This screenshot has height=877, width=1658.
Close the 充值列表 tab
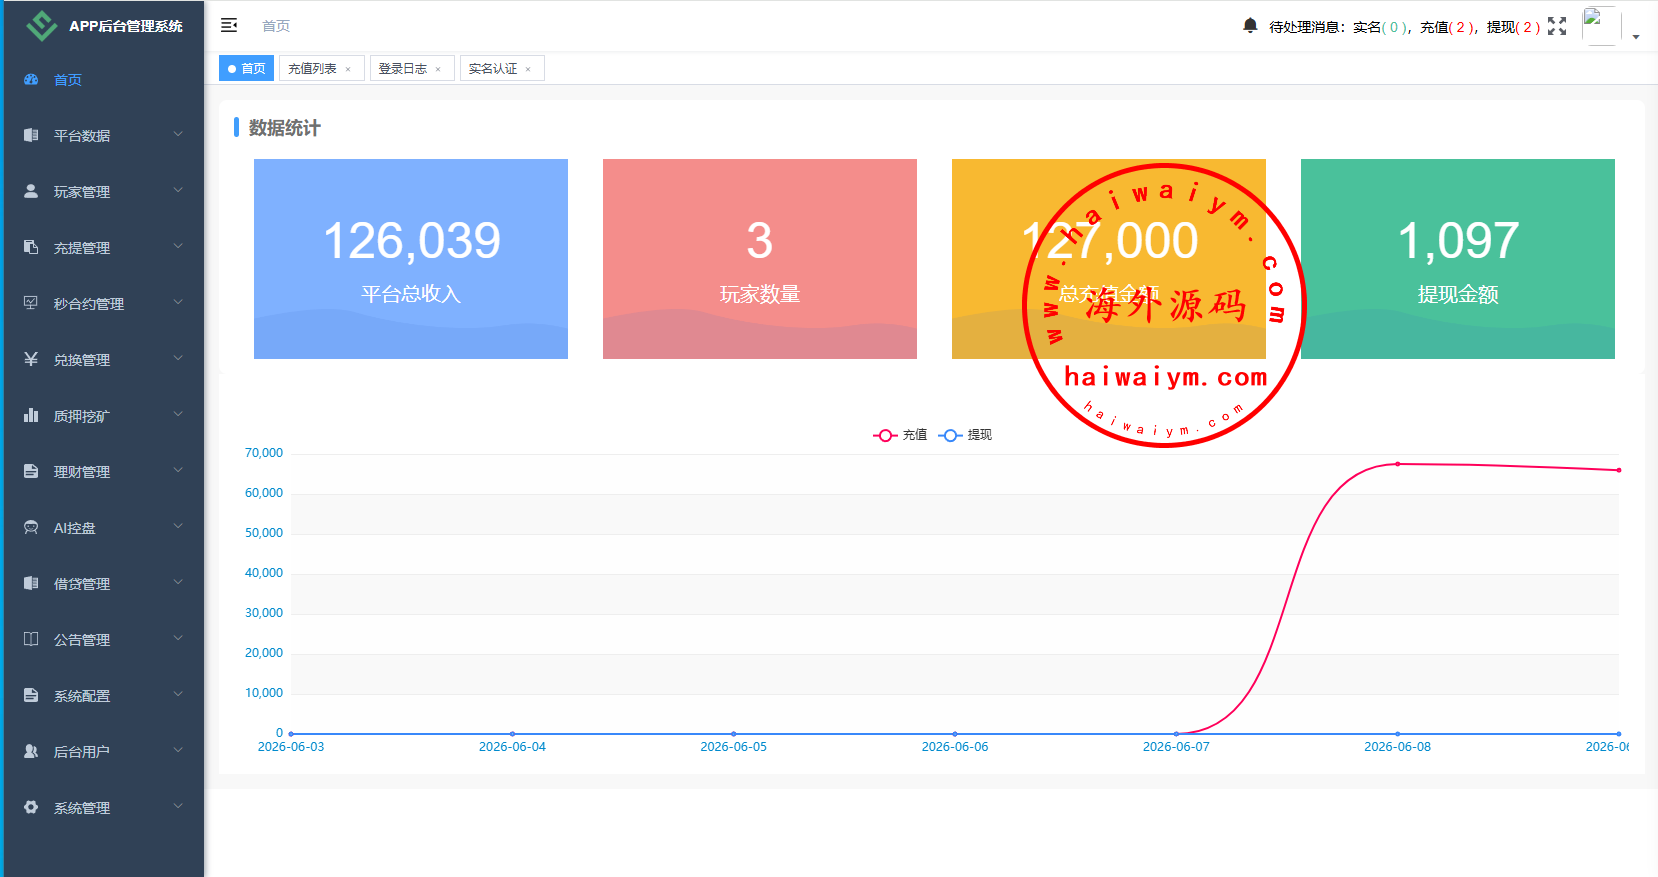(x=348, y=69)
